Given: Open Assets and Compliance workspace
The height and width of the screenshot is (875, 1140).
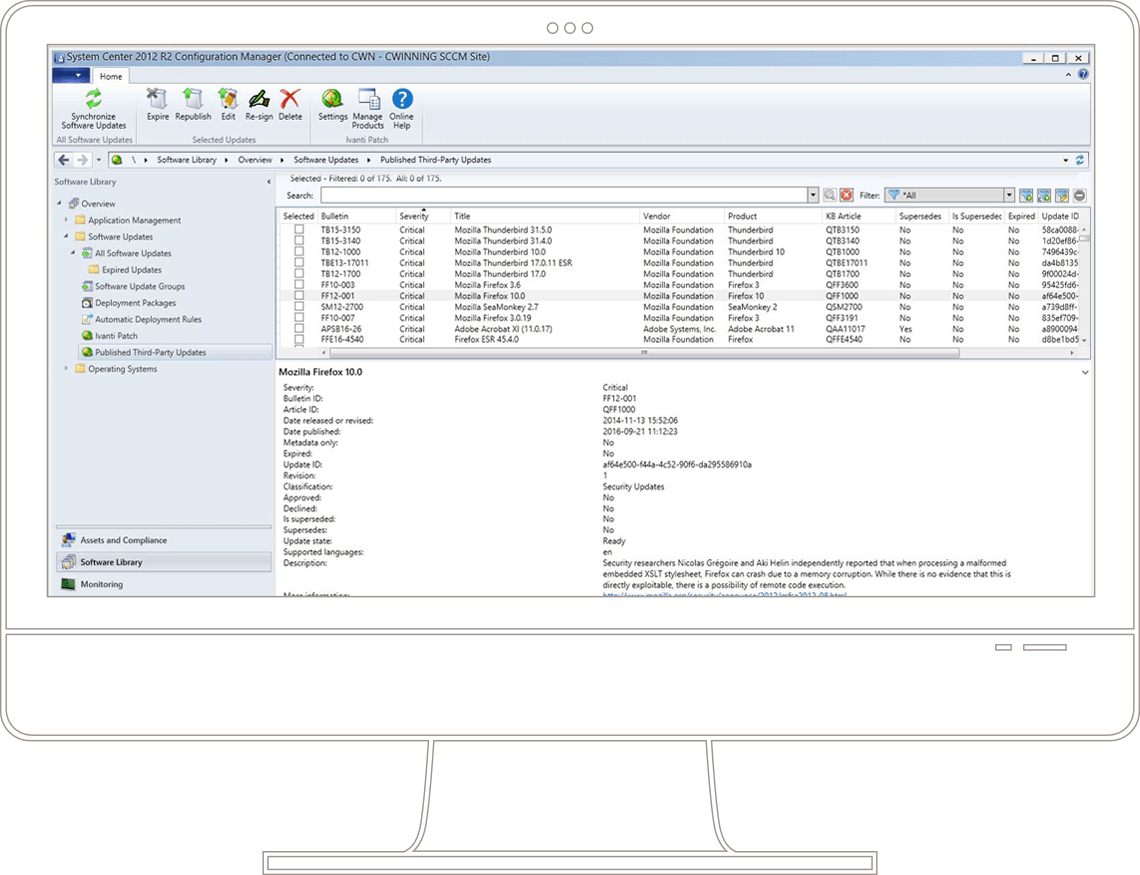Looking at the screenshot, I should click(x=164, y=540).
